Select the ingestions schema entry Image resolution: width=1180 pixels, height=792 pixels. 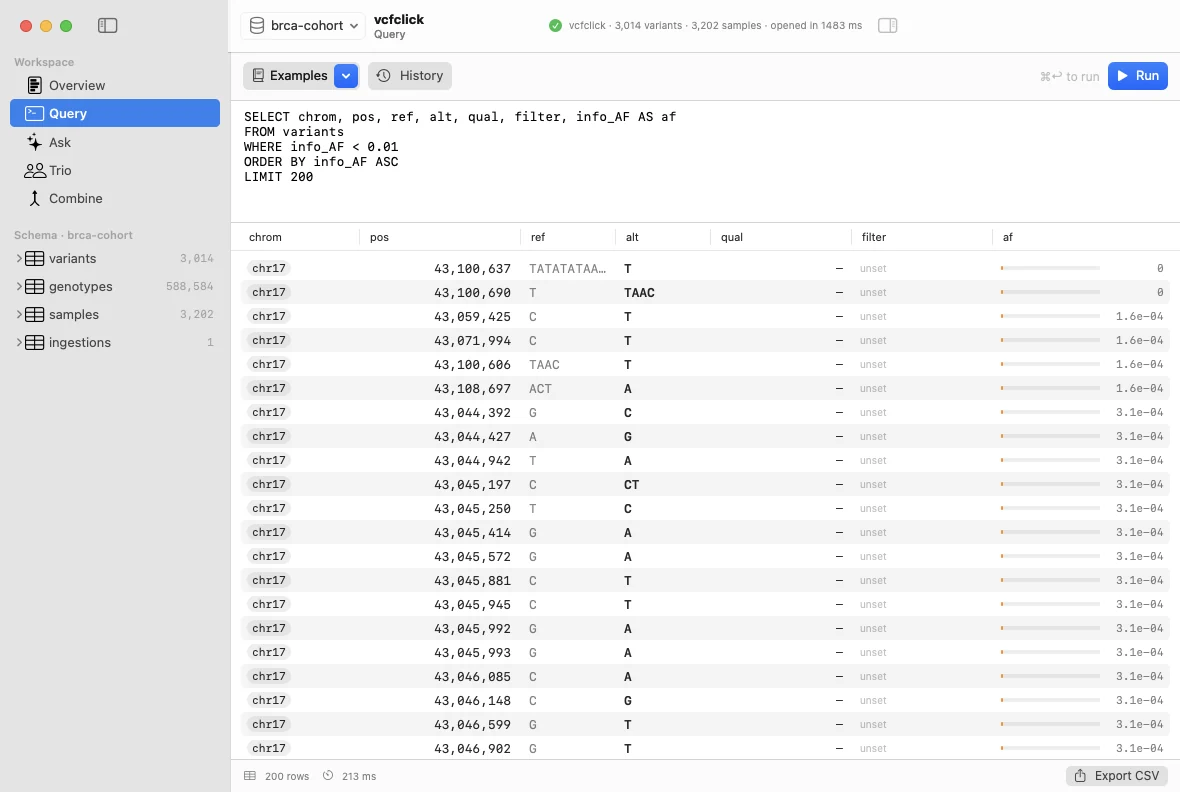pos(115,342)
